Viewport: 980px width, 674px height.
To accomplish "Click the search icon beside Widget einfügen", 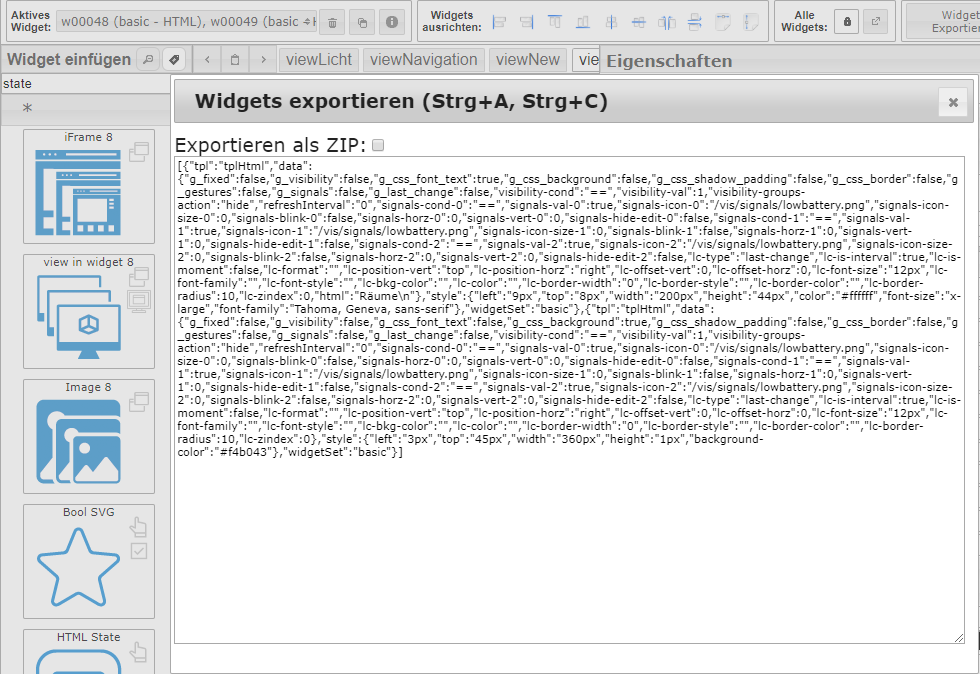I will coord(147,60).
